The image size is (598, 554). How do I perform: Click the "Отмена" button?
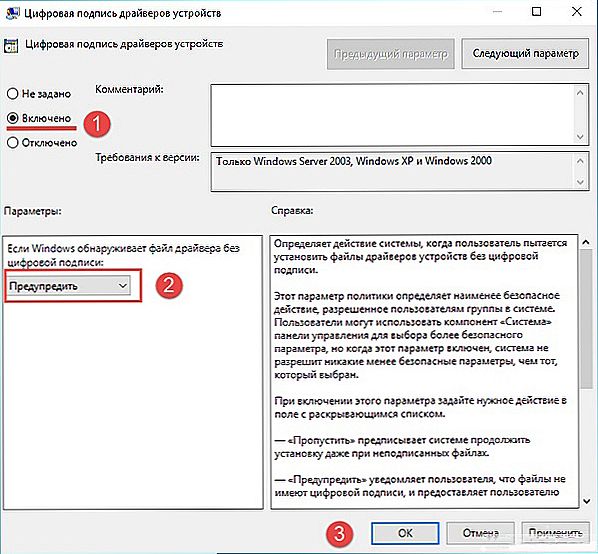(481, 533)
